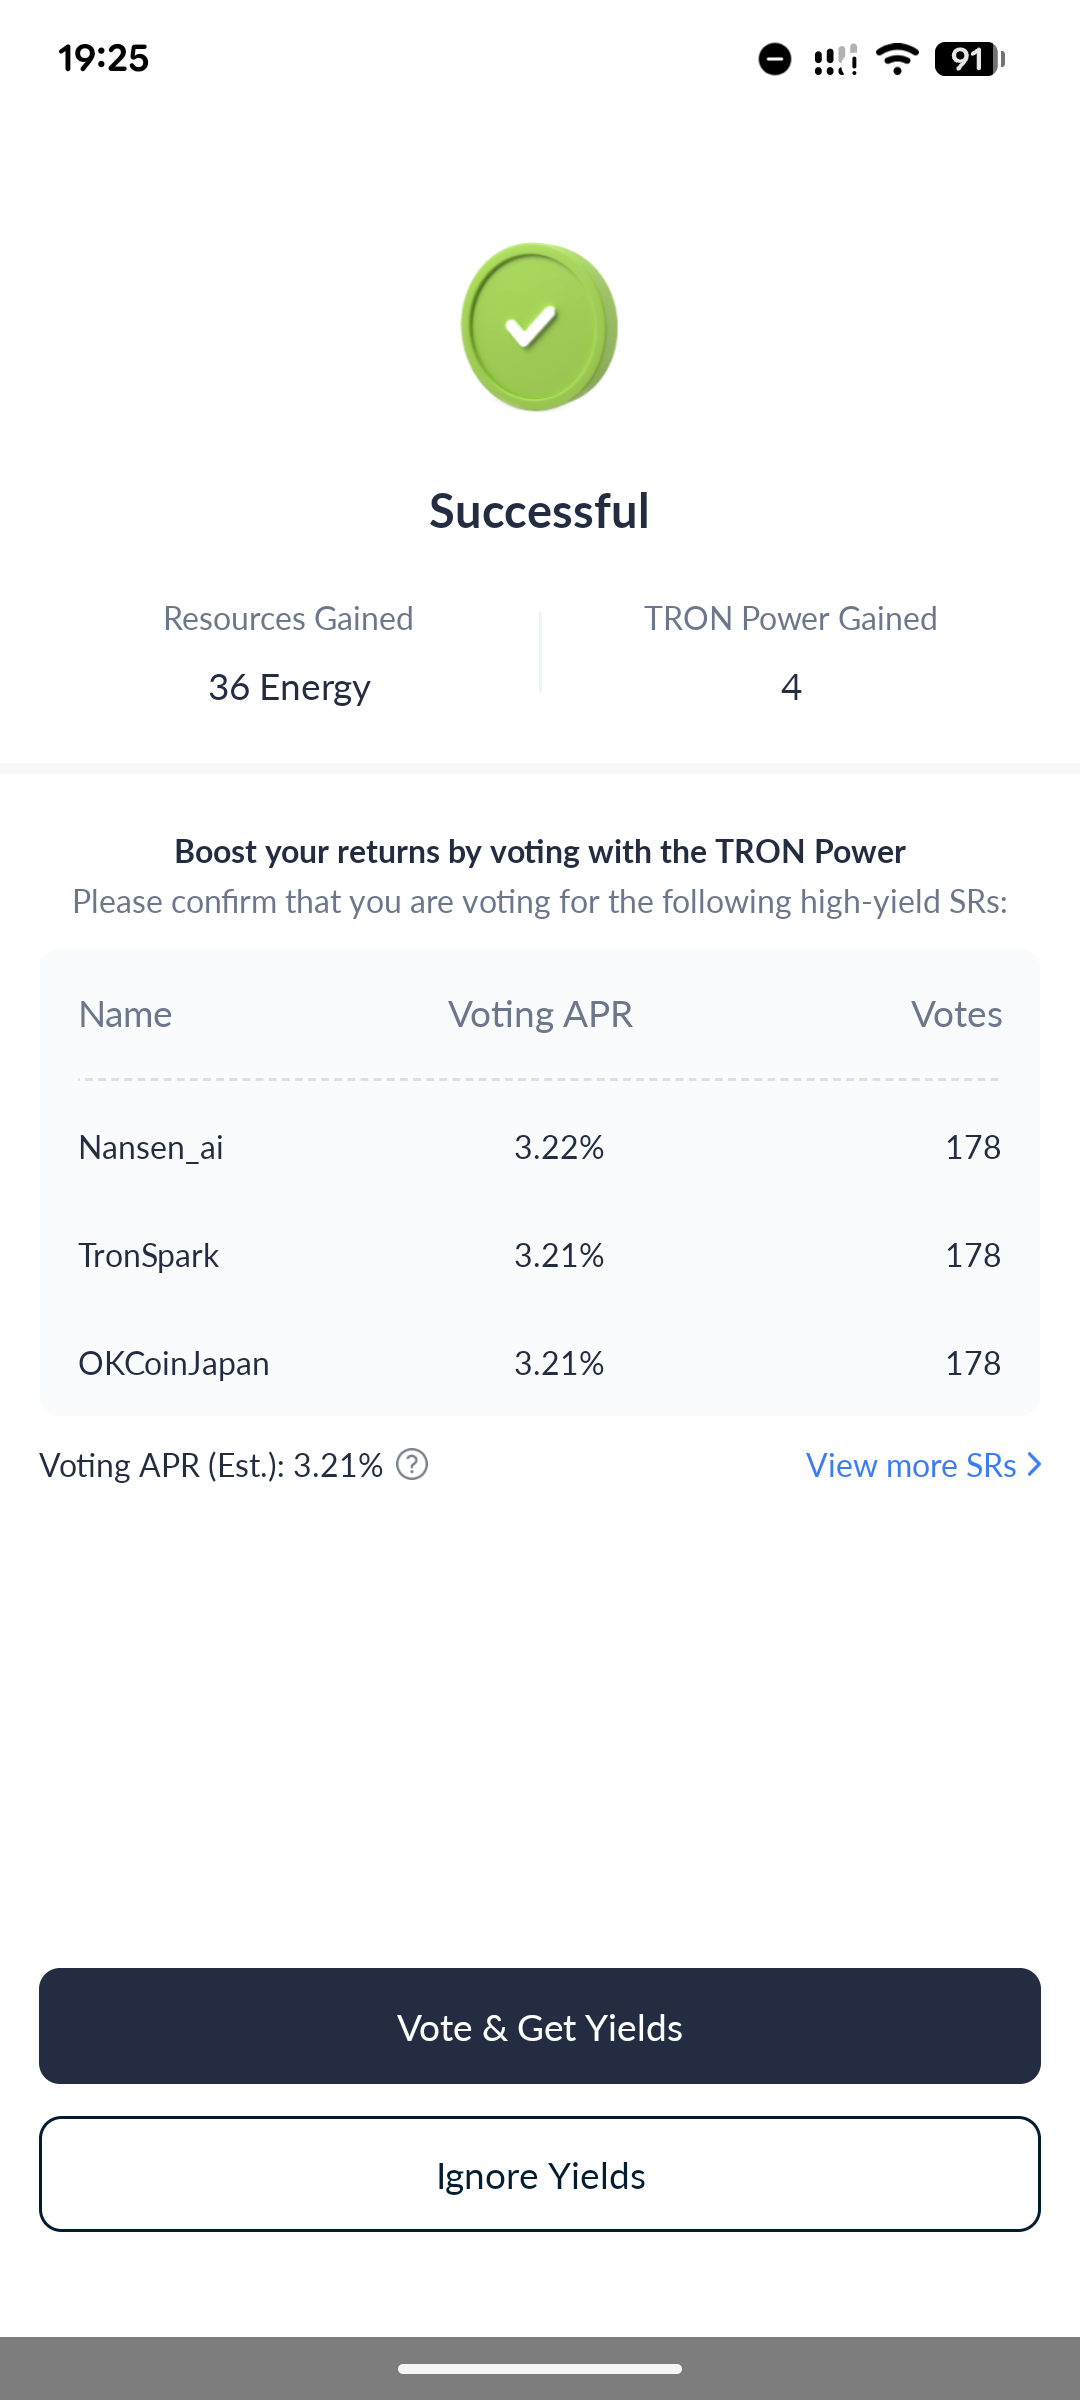Tap the battery level indicator
The image size is (1080, 2400).
969,59
